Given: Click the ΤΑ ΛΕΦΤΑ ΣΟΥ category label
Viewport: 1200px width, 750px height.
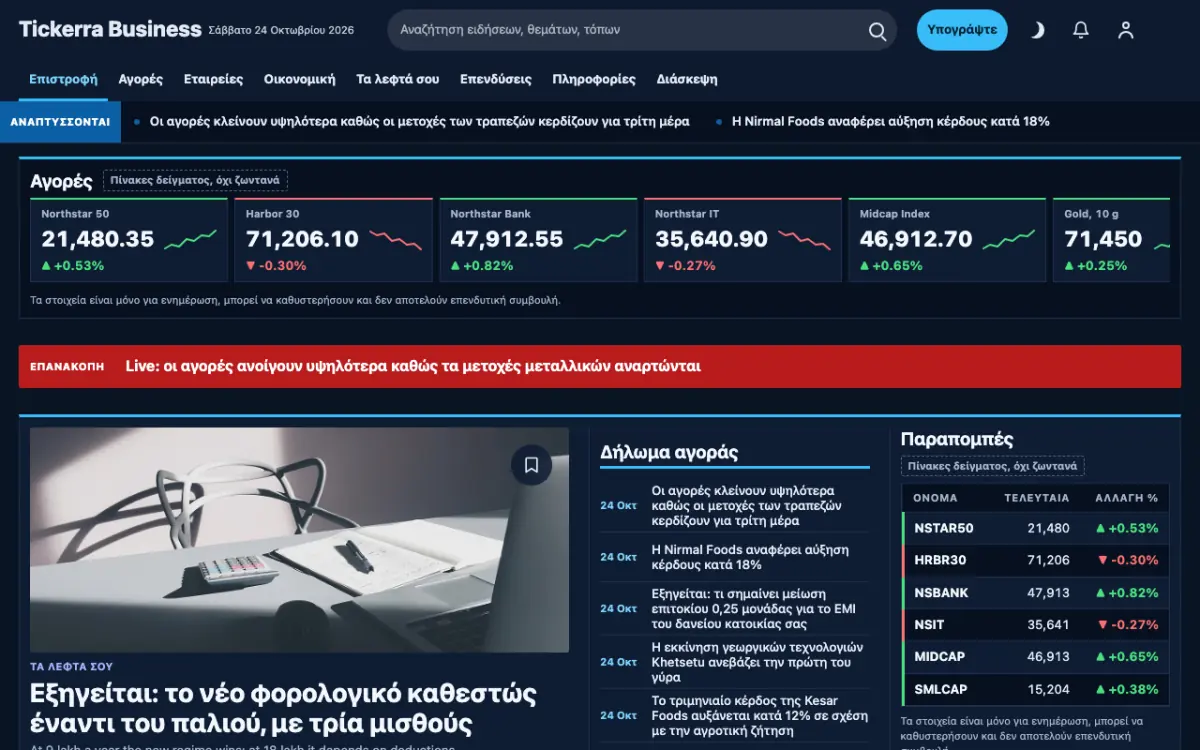Looking at the screenshot, I should coord(71,666).
